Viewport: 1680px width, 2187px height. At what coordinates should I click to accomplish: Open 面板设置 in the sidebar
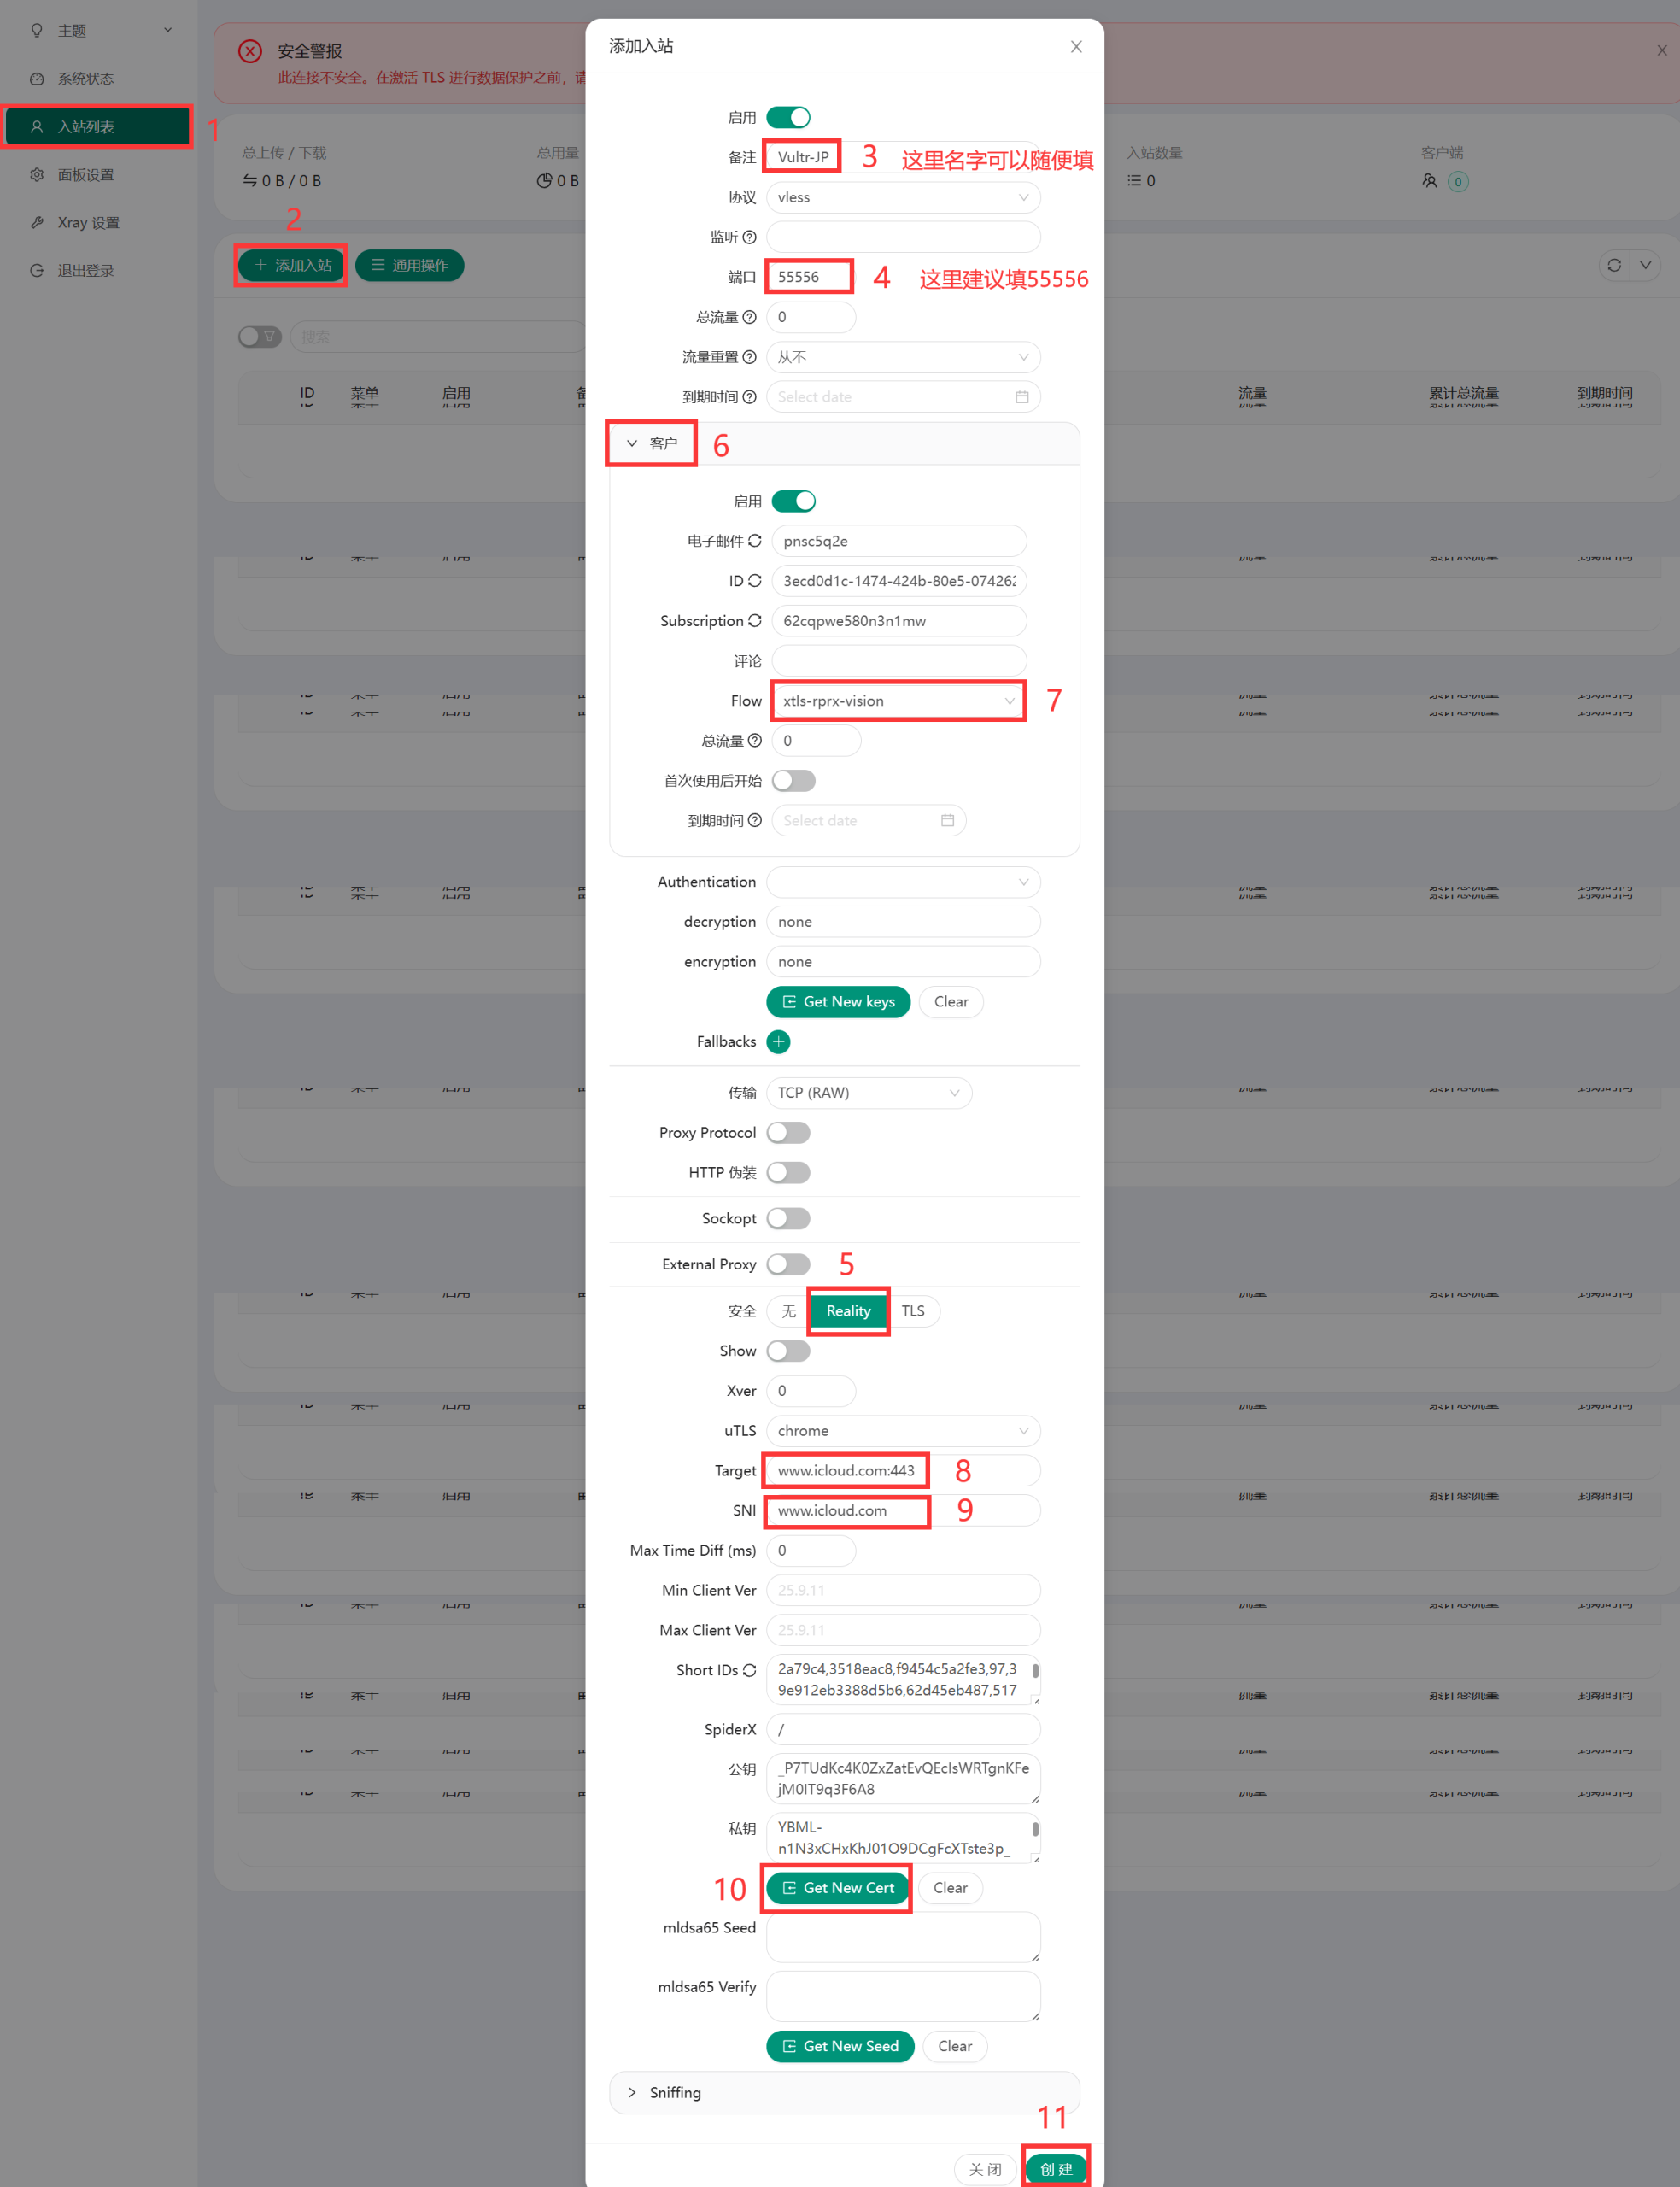[x=86, y=175]
